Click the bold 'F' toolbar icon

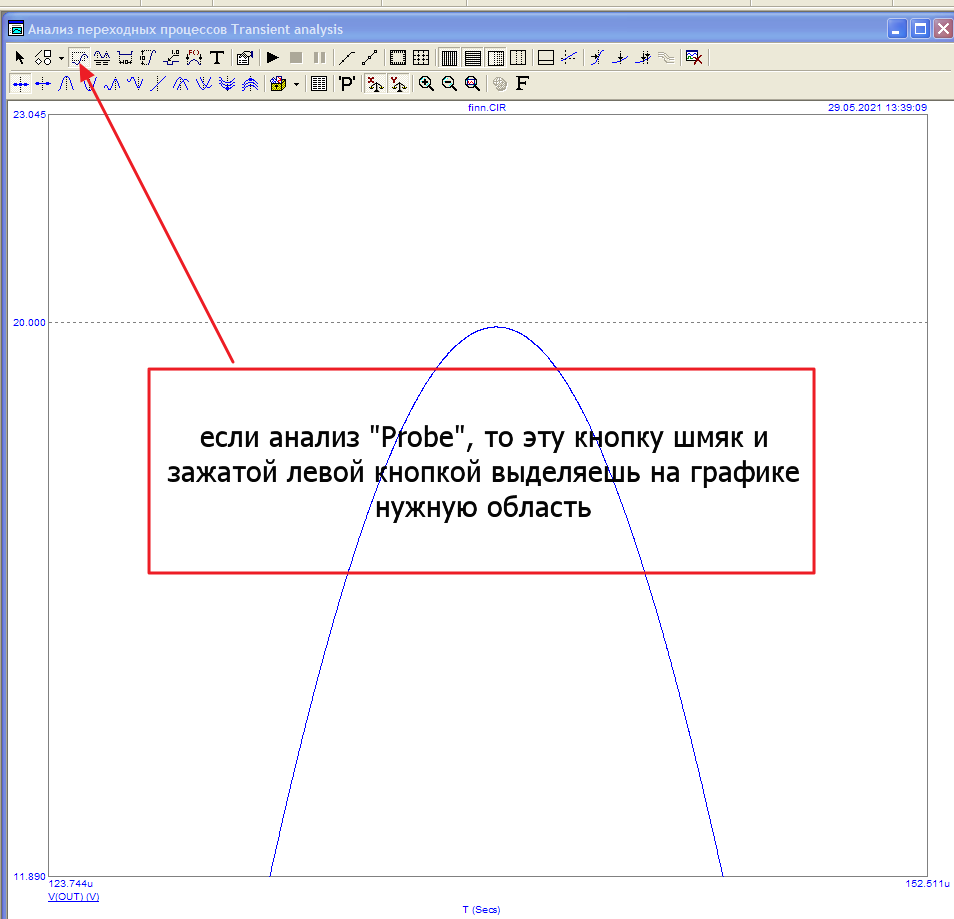(x=522, y=85)
